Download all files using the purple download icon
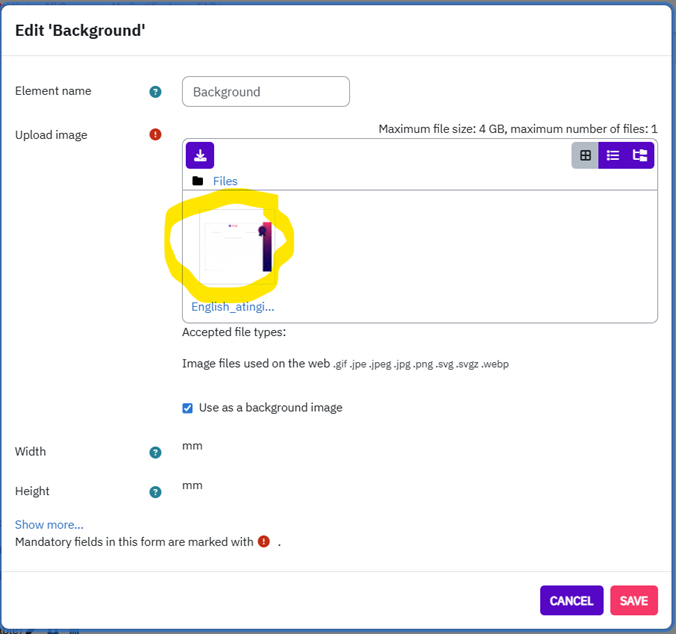Image resolution: width=676 pixels, height=634 pixels. click(200, 155)
